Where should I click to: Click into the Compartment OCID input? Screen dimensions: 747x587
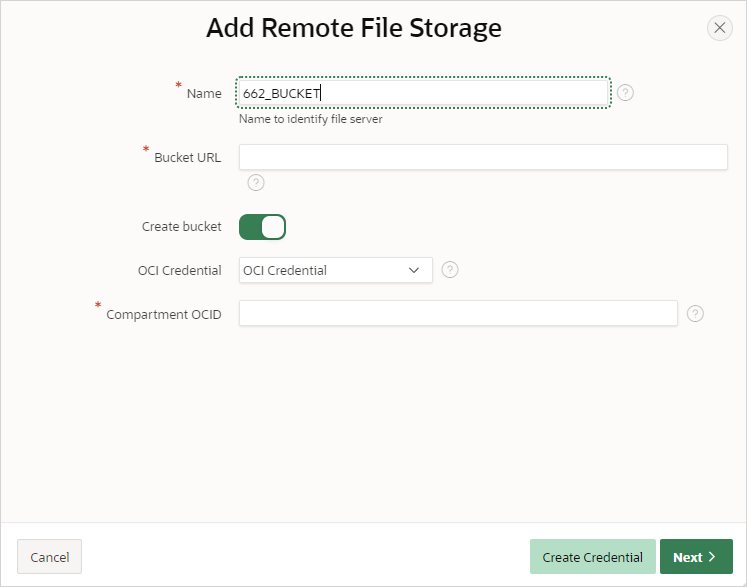(458, 313)
